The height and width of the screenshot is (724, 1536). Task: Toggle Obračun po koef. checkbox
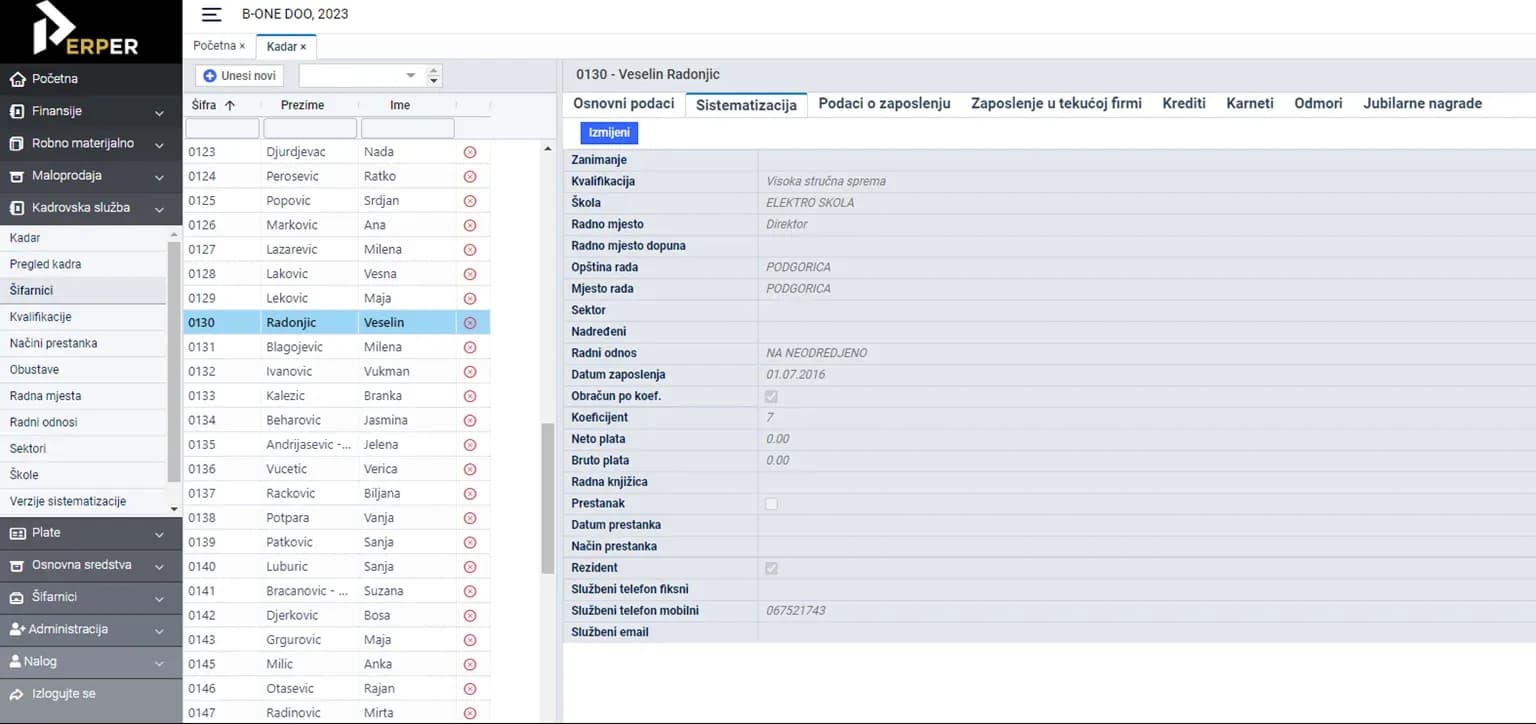771,397
